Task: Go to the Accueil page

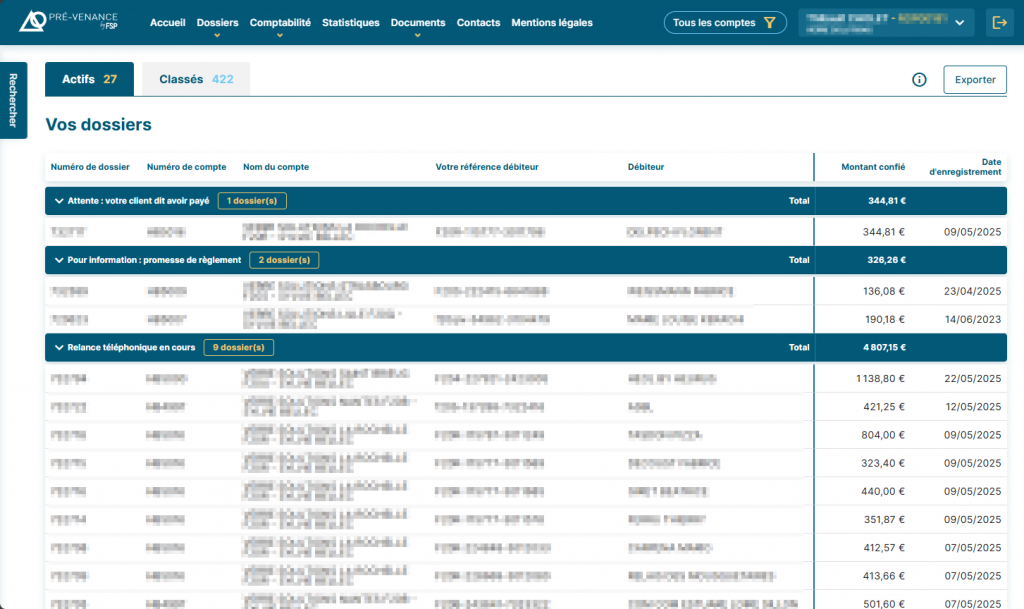Action: tap(168, 23)
